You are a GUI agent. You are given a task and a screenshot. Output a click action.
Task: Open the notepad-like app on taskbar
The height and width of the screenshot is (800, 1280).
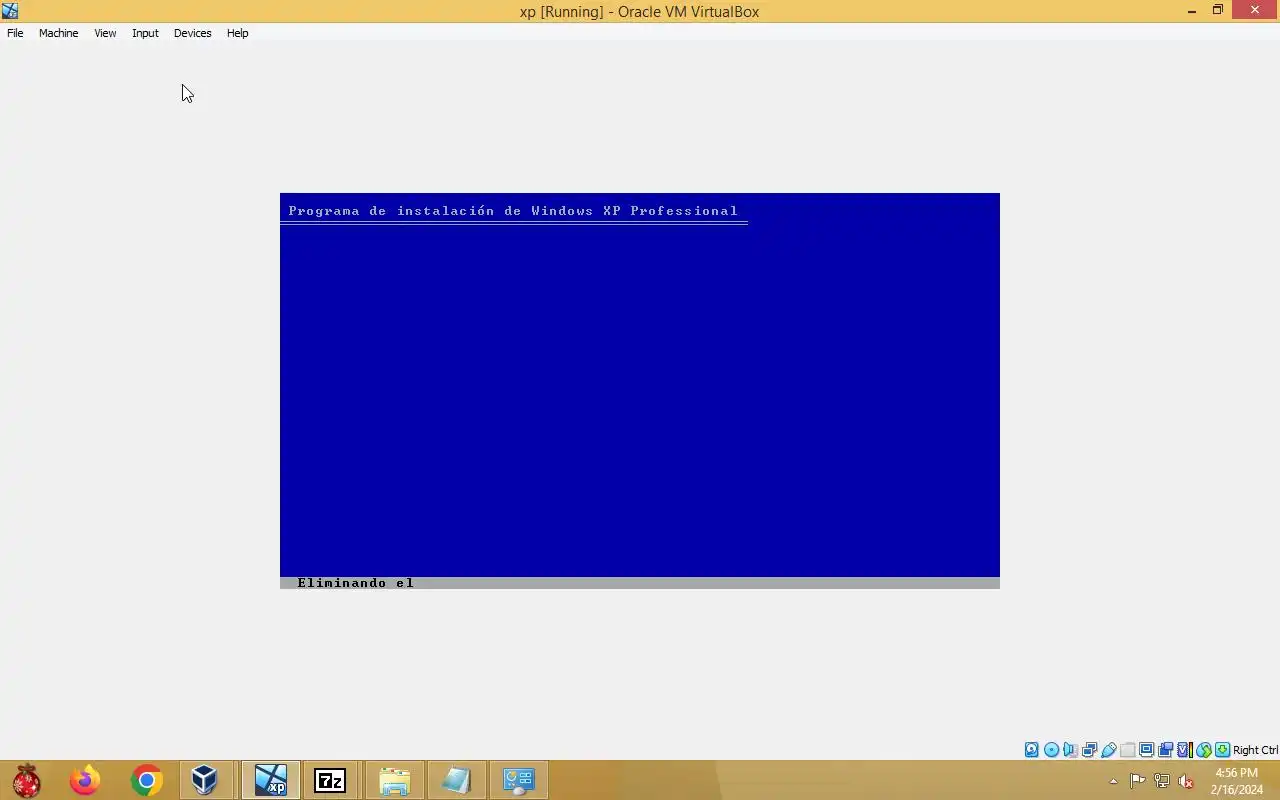click(456, 780)
